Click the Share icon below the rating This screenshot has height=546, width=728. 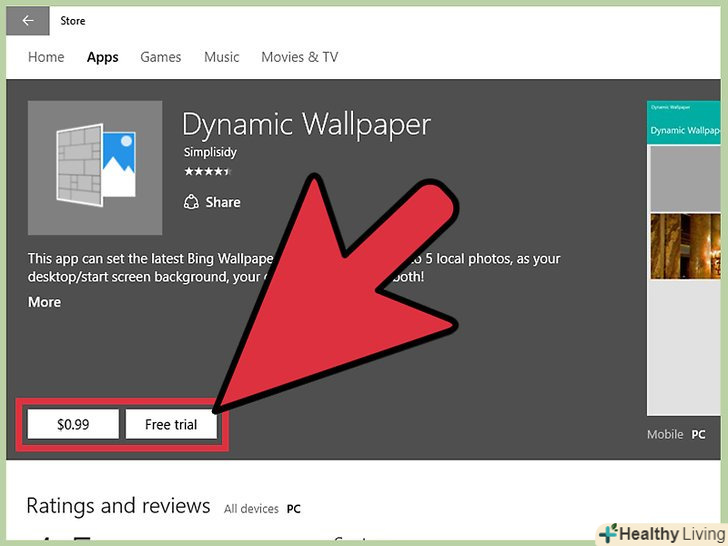pos(192,202)
